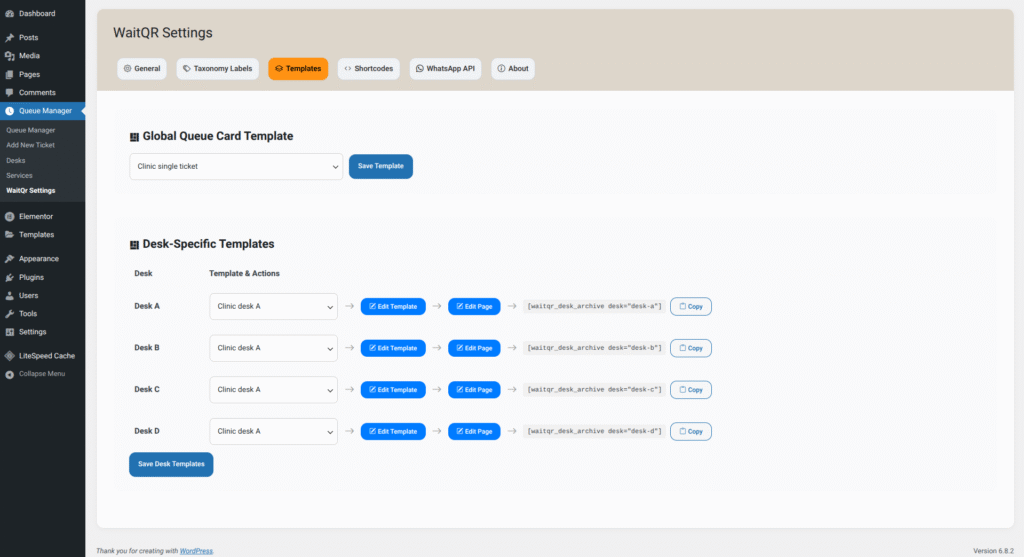
Task: Click the Queue Manager clock icon
Action: (x=10, y=111)
